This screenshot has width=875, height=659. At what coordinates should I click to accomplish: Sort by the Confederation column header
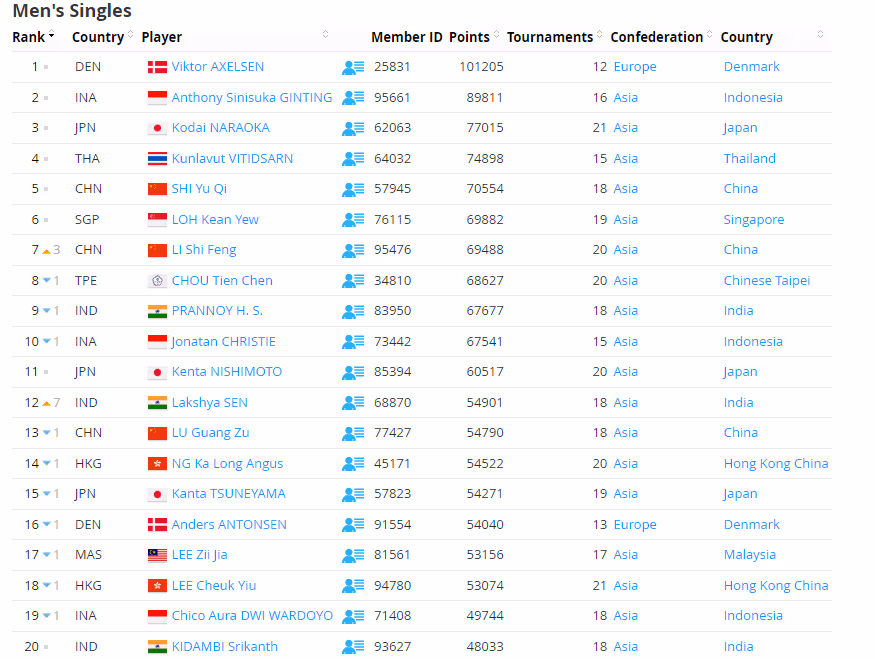click(656, 37)
